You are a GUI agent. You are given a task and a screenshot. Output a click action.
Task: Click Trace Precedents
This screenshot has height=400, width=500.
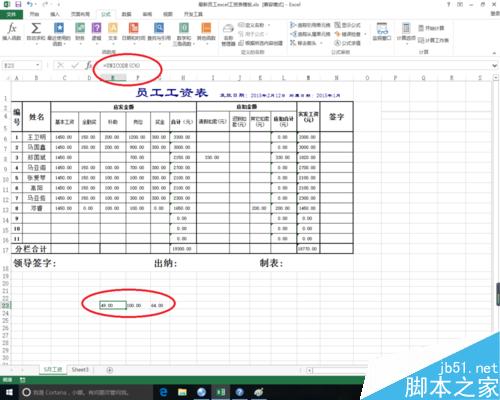click(x=310, y=25)
